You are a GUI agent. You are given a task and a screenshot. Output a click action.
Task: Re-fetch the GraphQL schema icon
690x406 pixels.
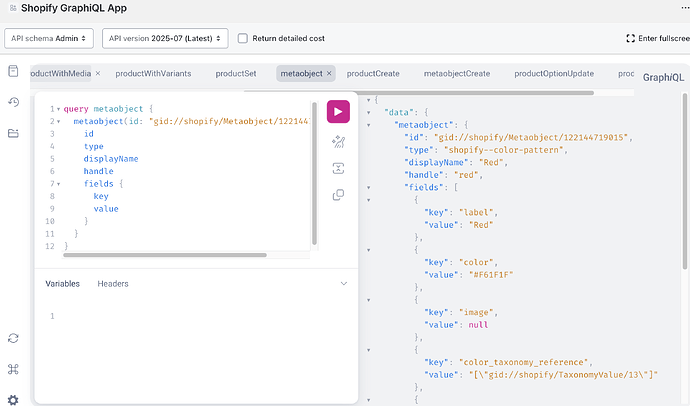13,338
